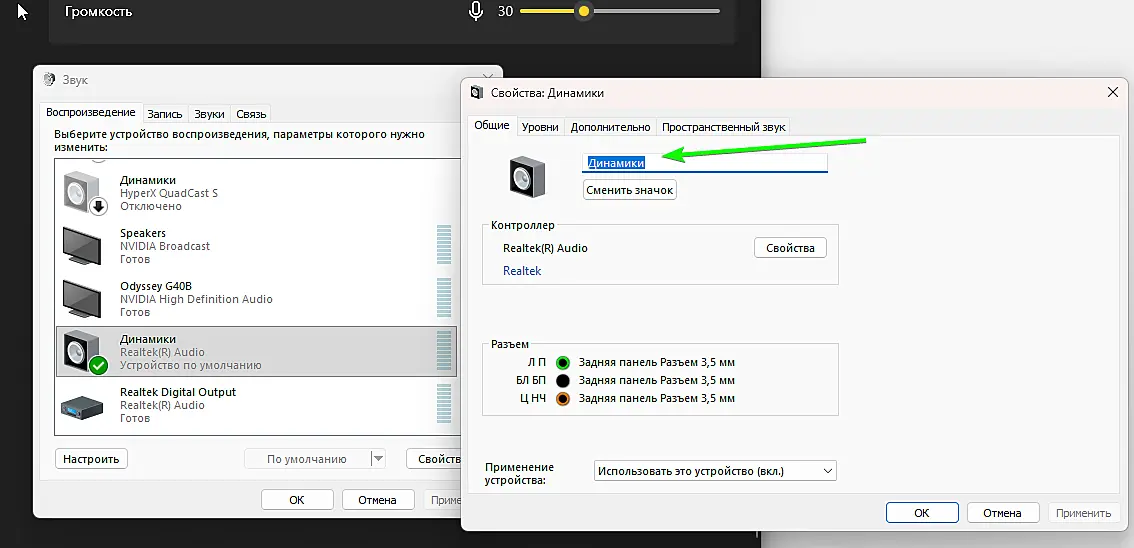Screen dimensions: 1134x548
Task: Click the level meter of Realtek Digital Output
Action: point(443,403)
